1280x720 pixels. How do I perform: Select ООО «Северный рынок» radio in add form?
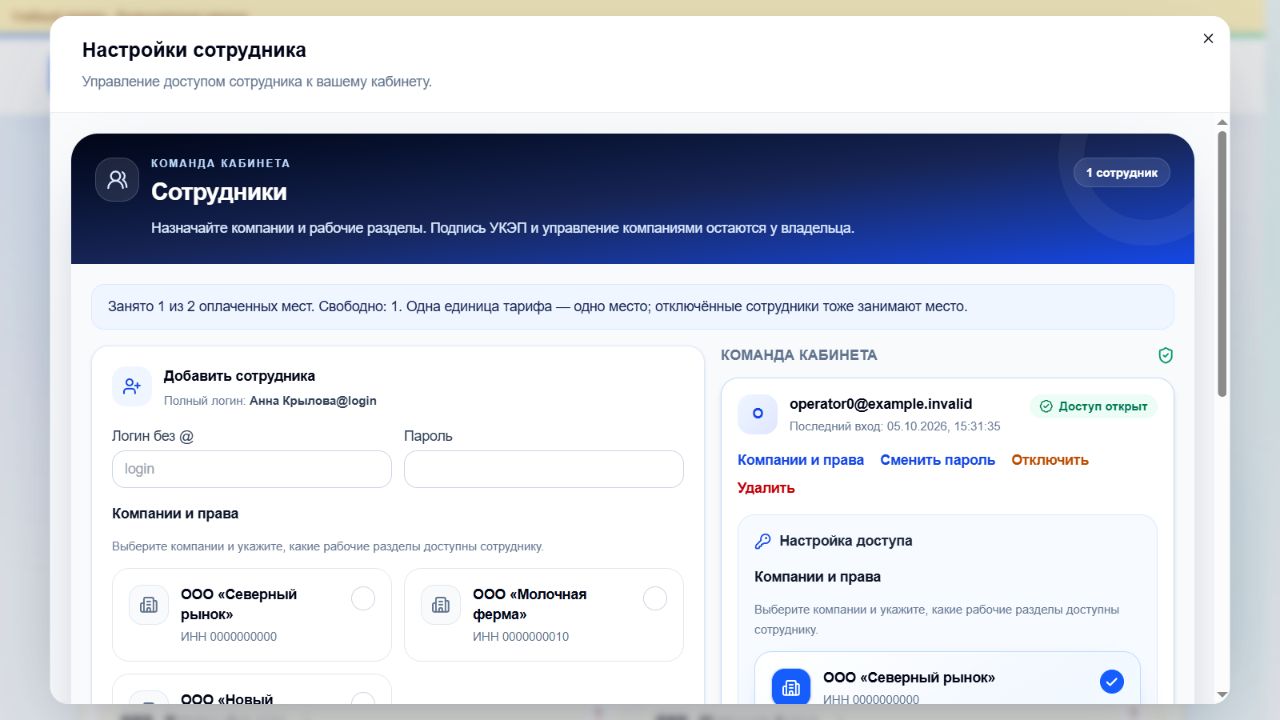coord(363,598)
